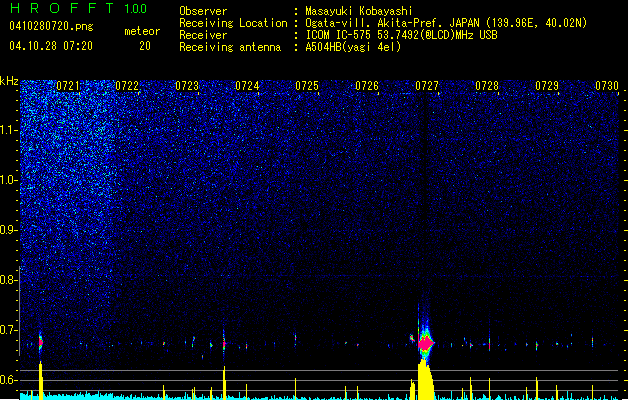The image size is (629, 400).
Task: Click the 0721 time marker
Action: click(68, 86)
